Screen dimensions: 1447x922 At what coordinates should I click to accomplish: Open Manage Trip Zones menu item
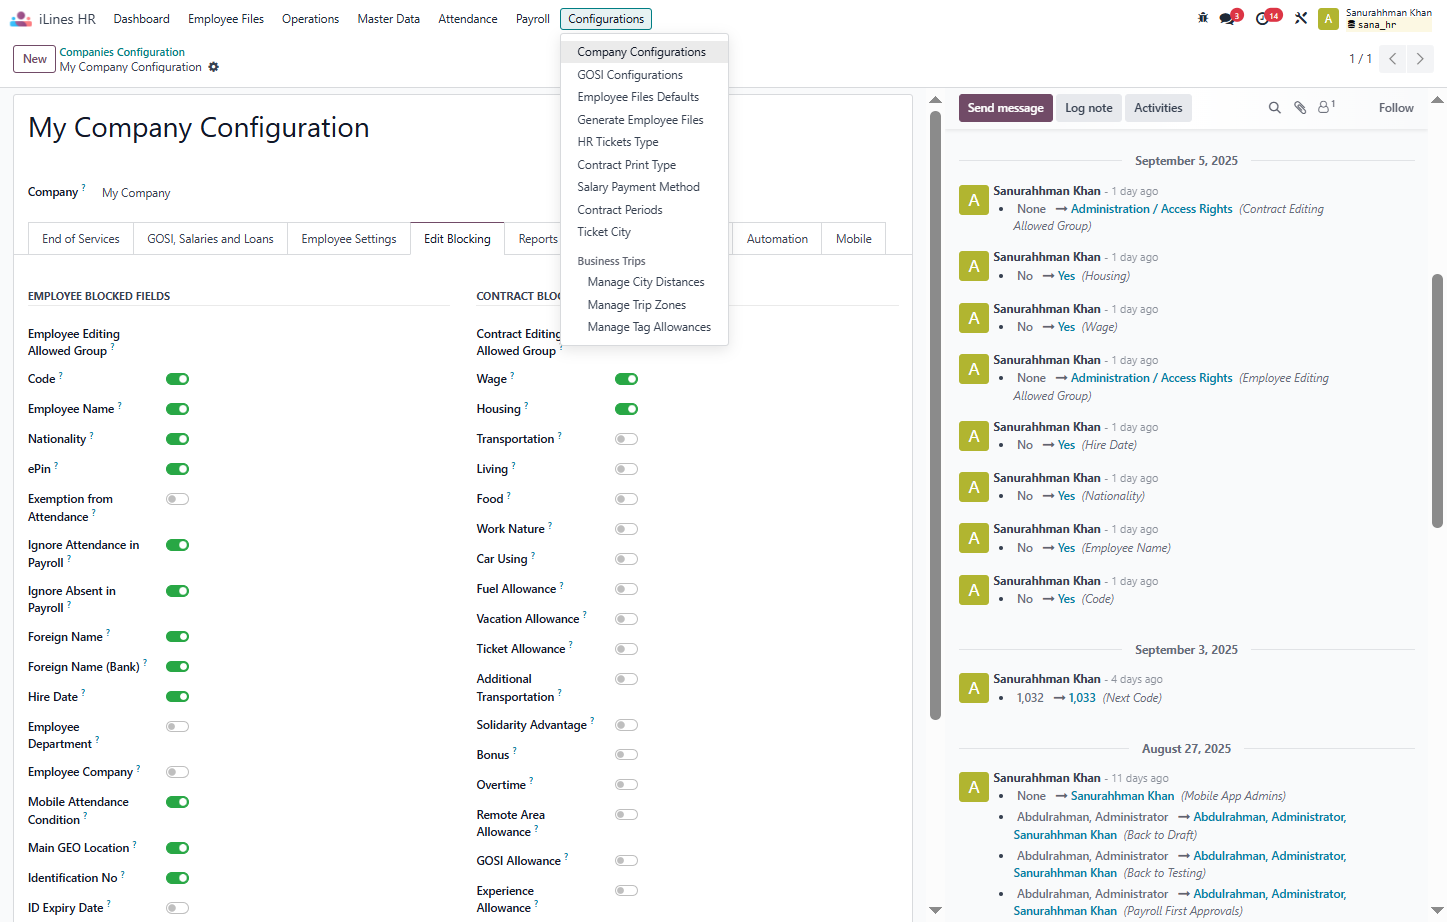click(644, 305)
